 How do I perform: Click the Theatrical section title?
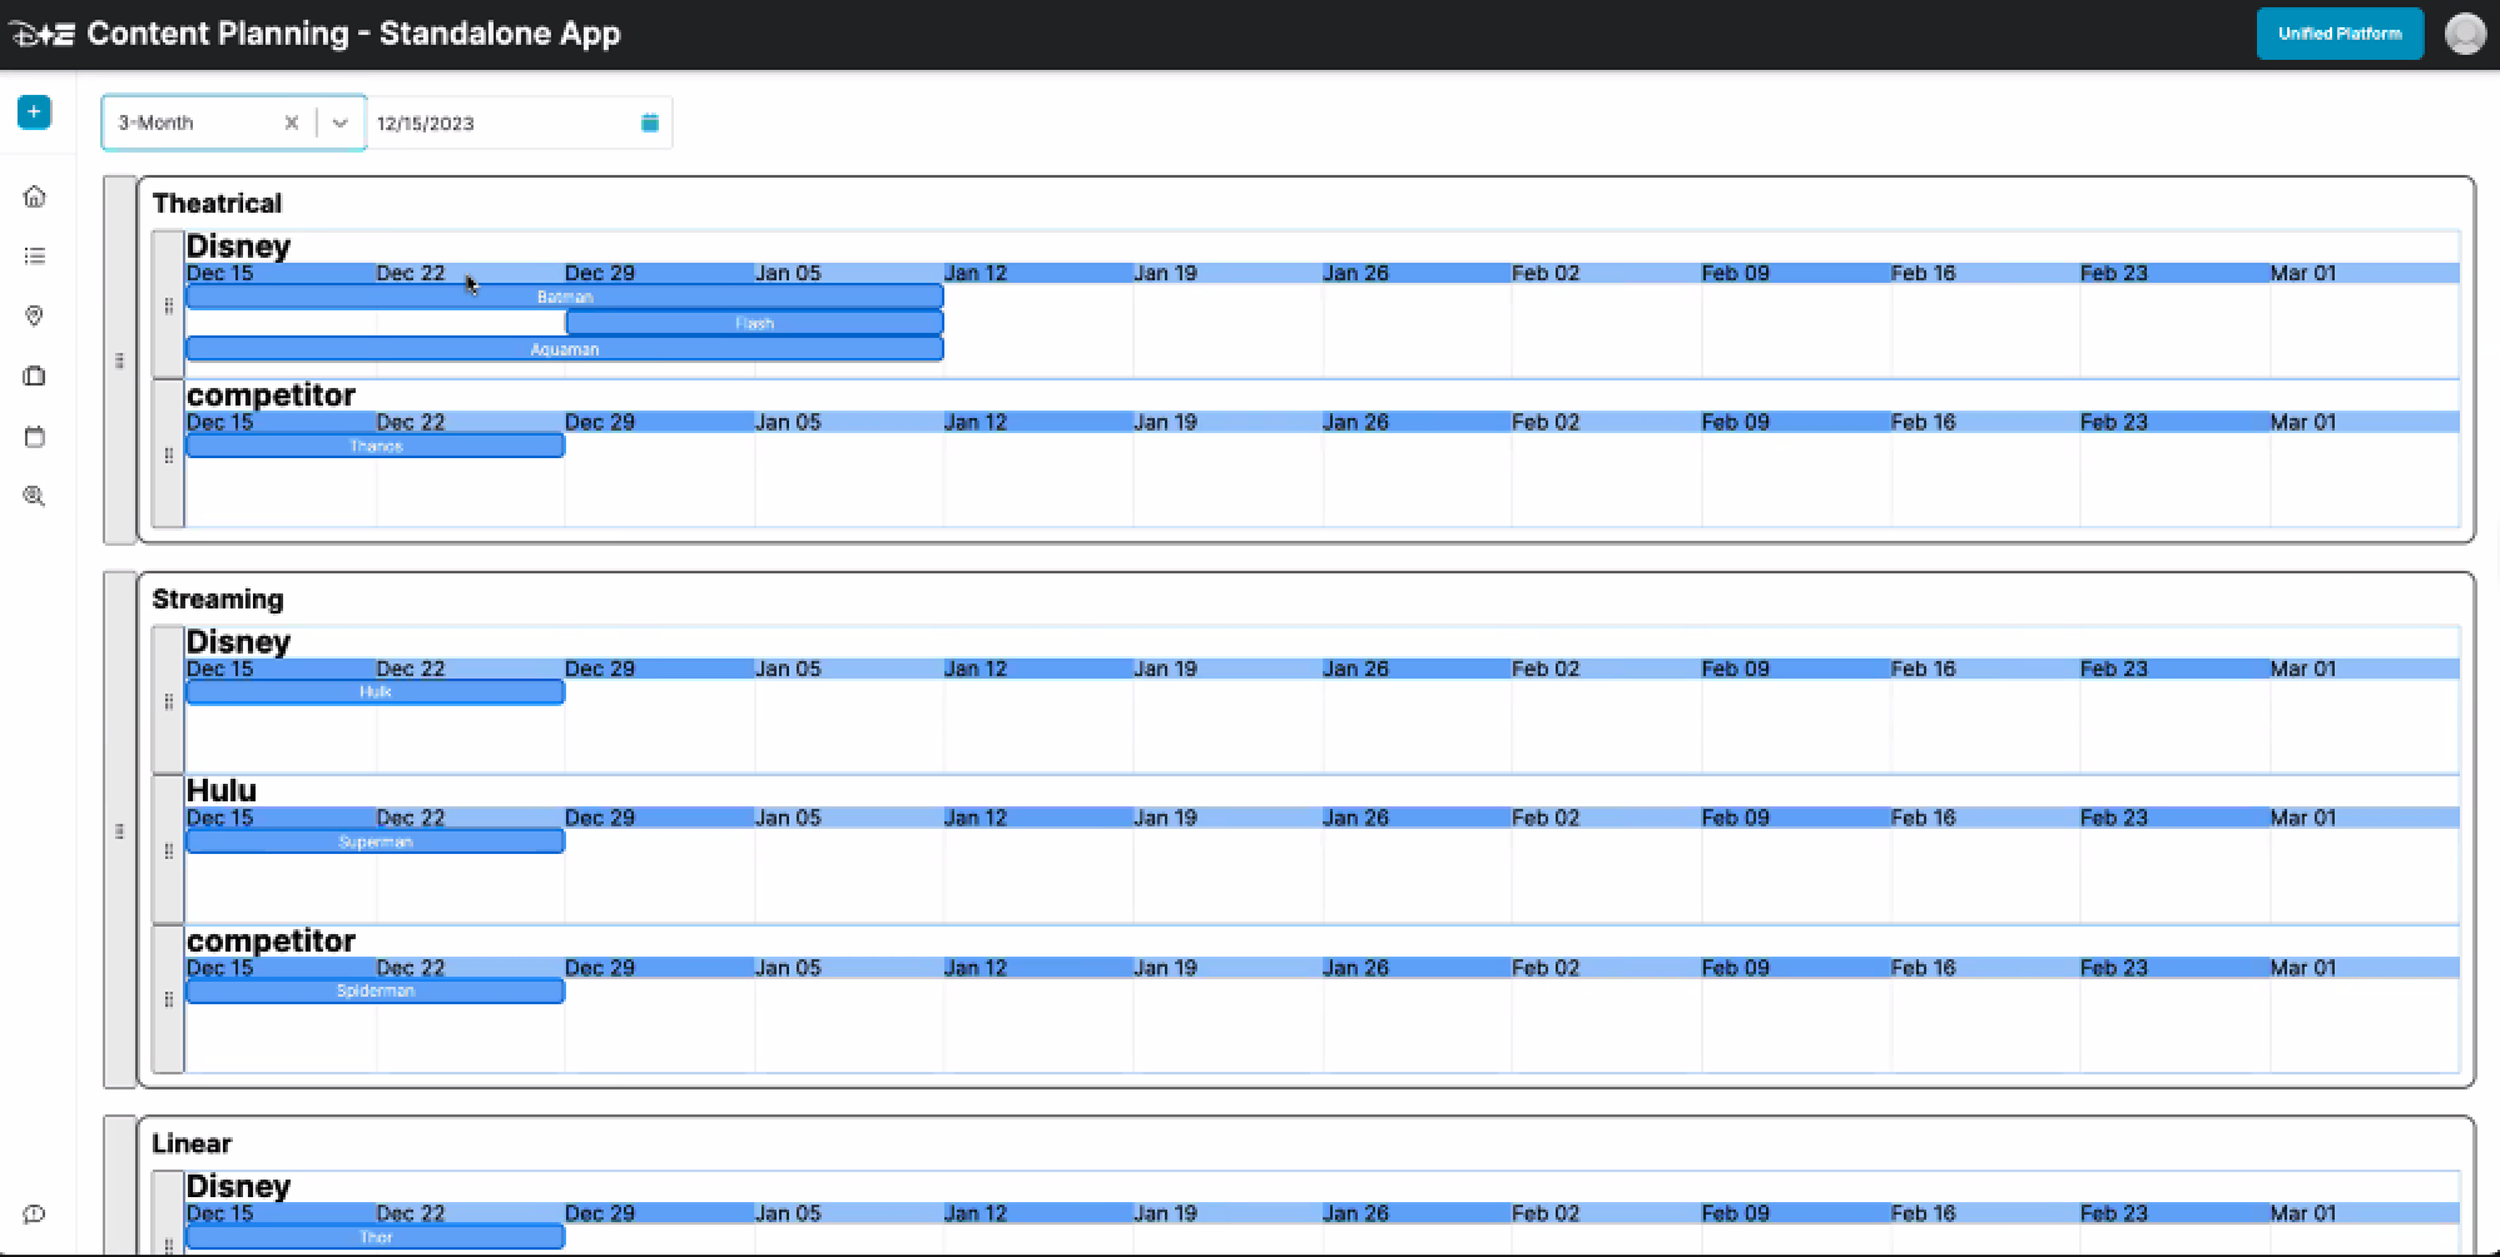pyautogui.click(x=217, y=203)
